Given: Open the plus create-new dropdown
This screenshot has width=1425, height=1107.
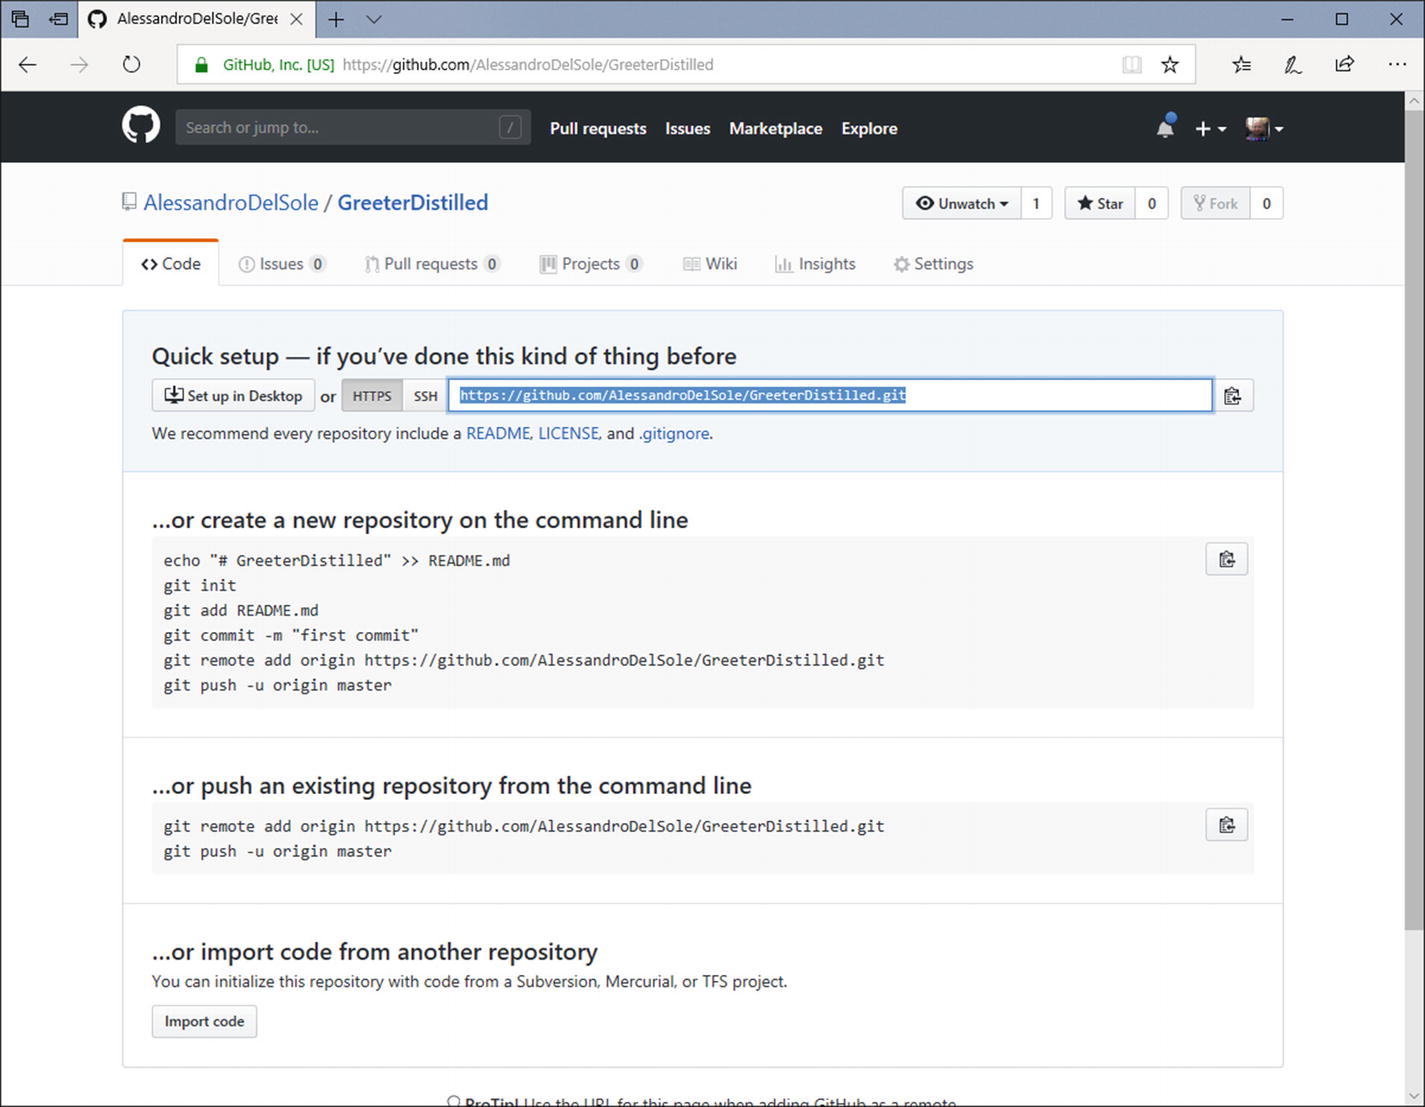Looking at the screenshot, I should click(x=1210, y=128).
